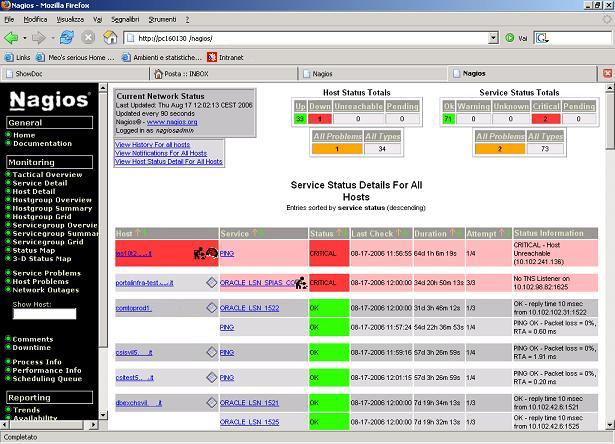Open the Back button history dropdown
Viewport: 615px width, 444px height.
click(x=24, y=38)
